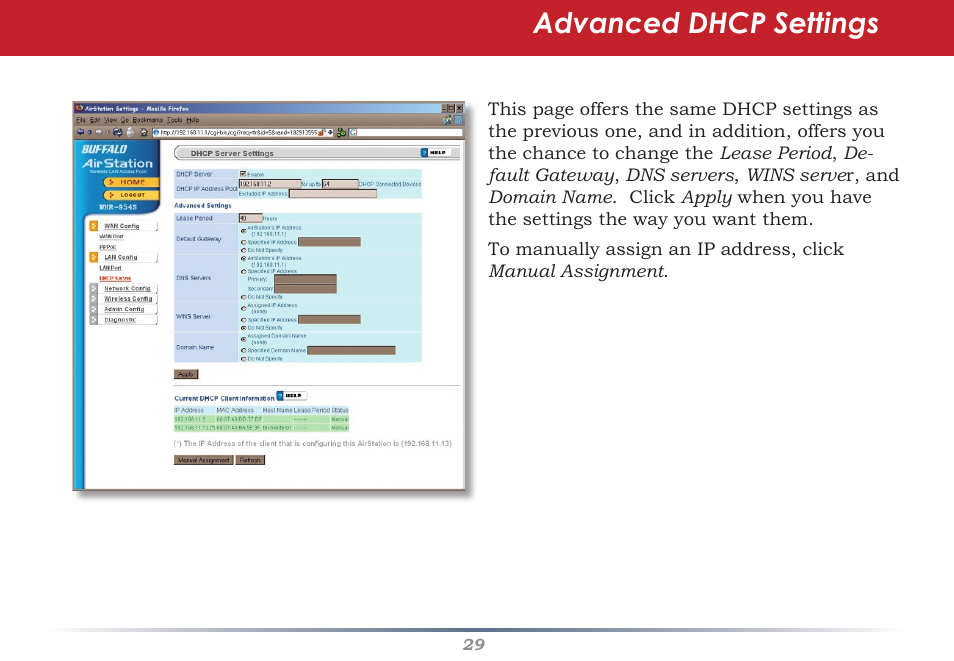Viewport: 954px width, 661px height.
Task: Click the browser Reload icon
Action: point(117,132)
